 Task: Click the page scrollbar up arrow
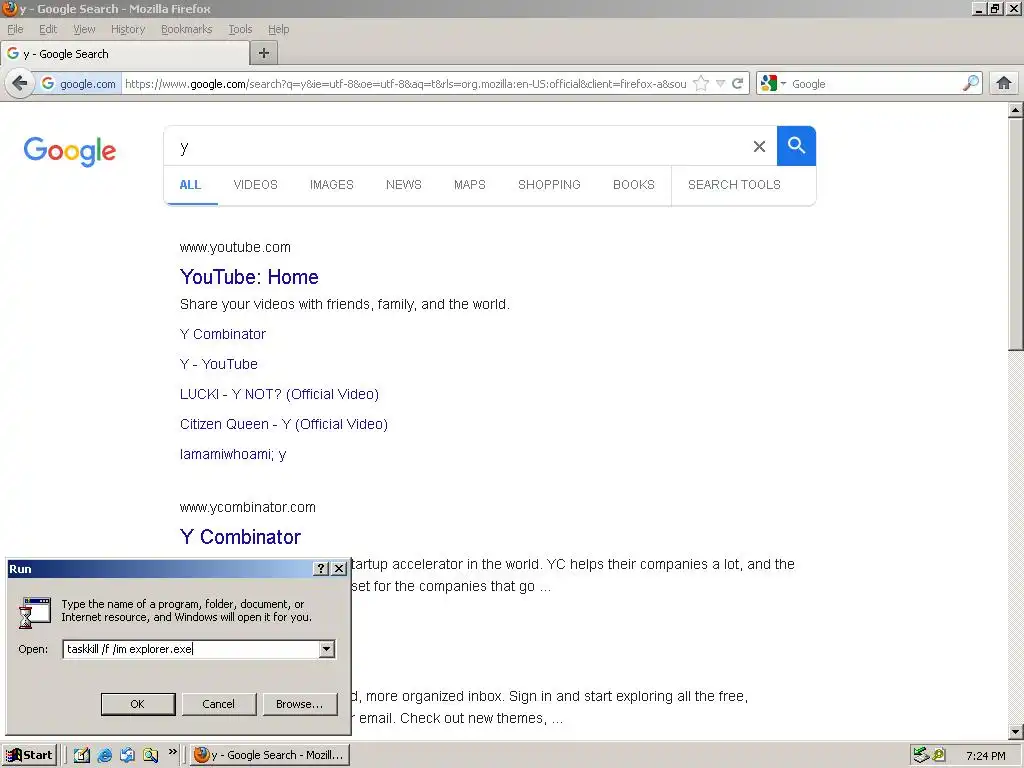(x=1016, y=110)
